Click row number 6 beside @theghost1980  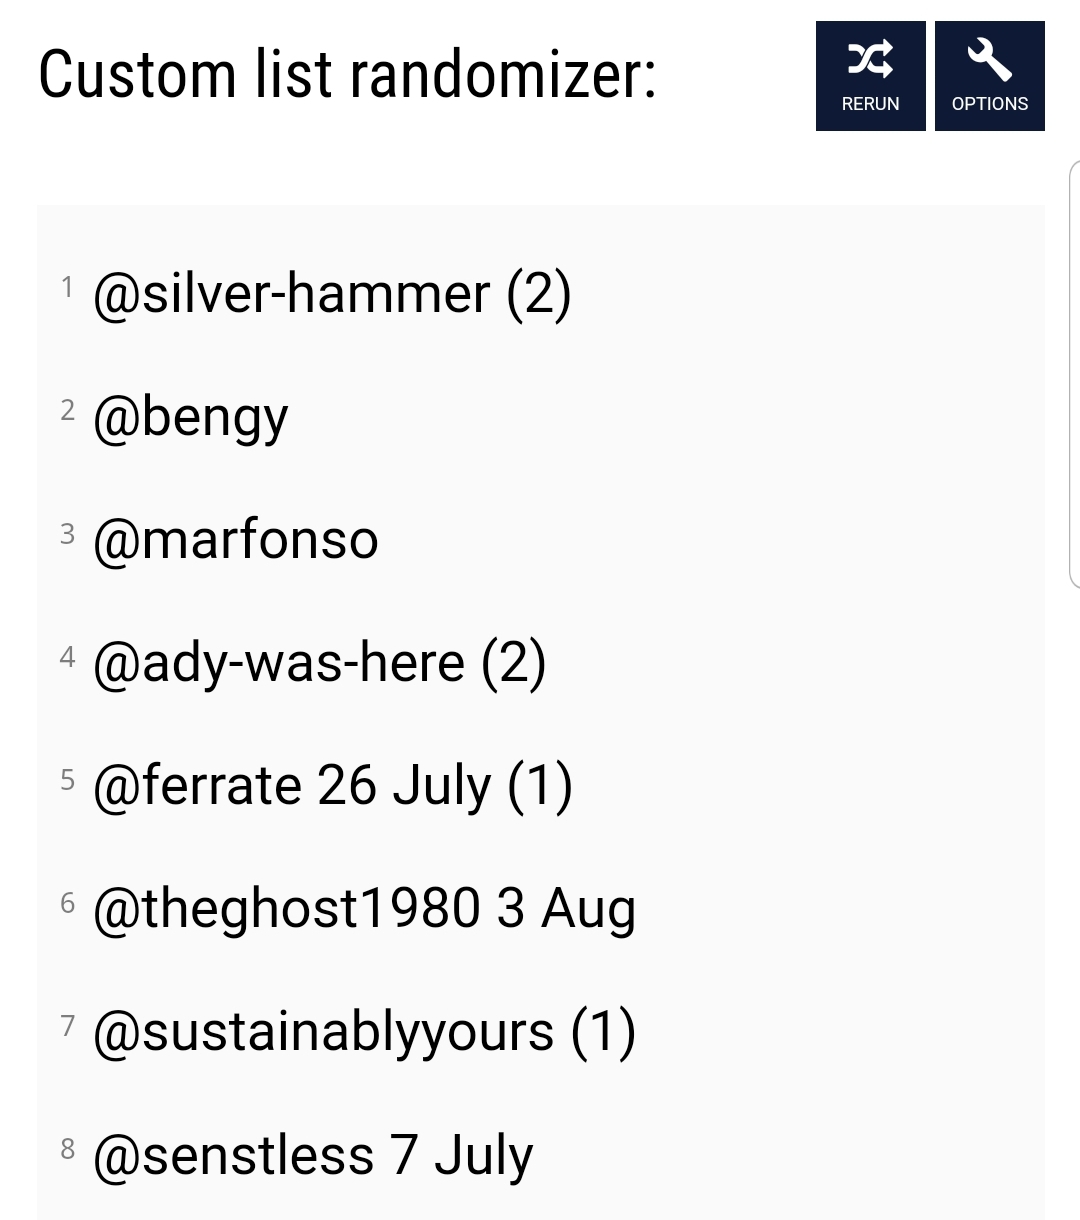pos(67,902)
